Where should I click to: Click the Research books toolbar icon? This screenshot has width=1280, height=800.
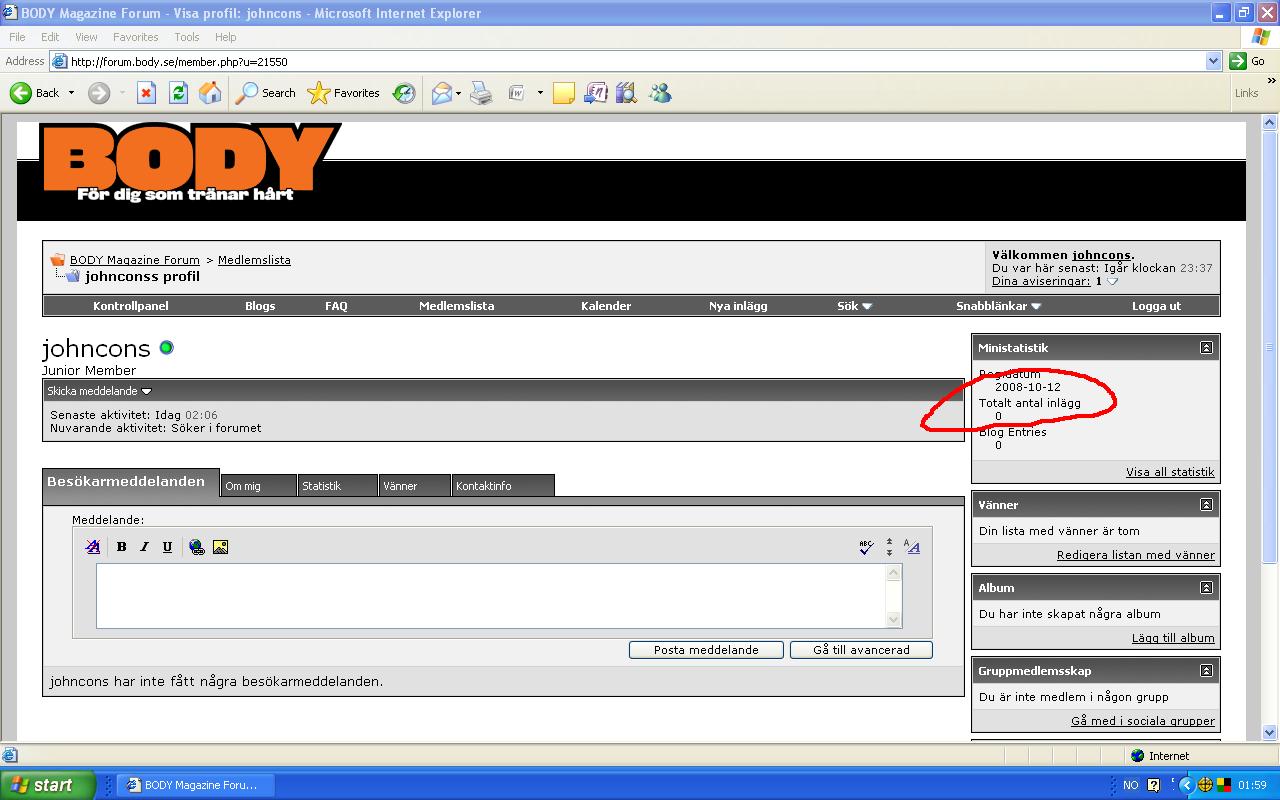tap(626, 93)
